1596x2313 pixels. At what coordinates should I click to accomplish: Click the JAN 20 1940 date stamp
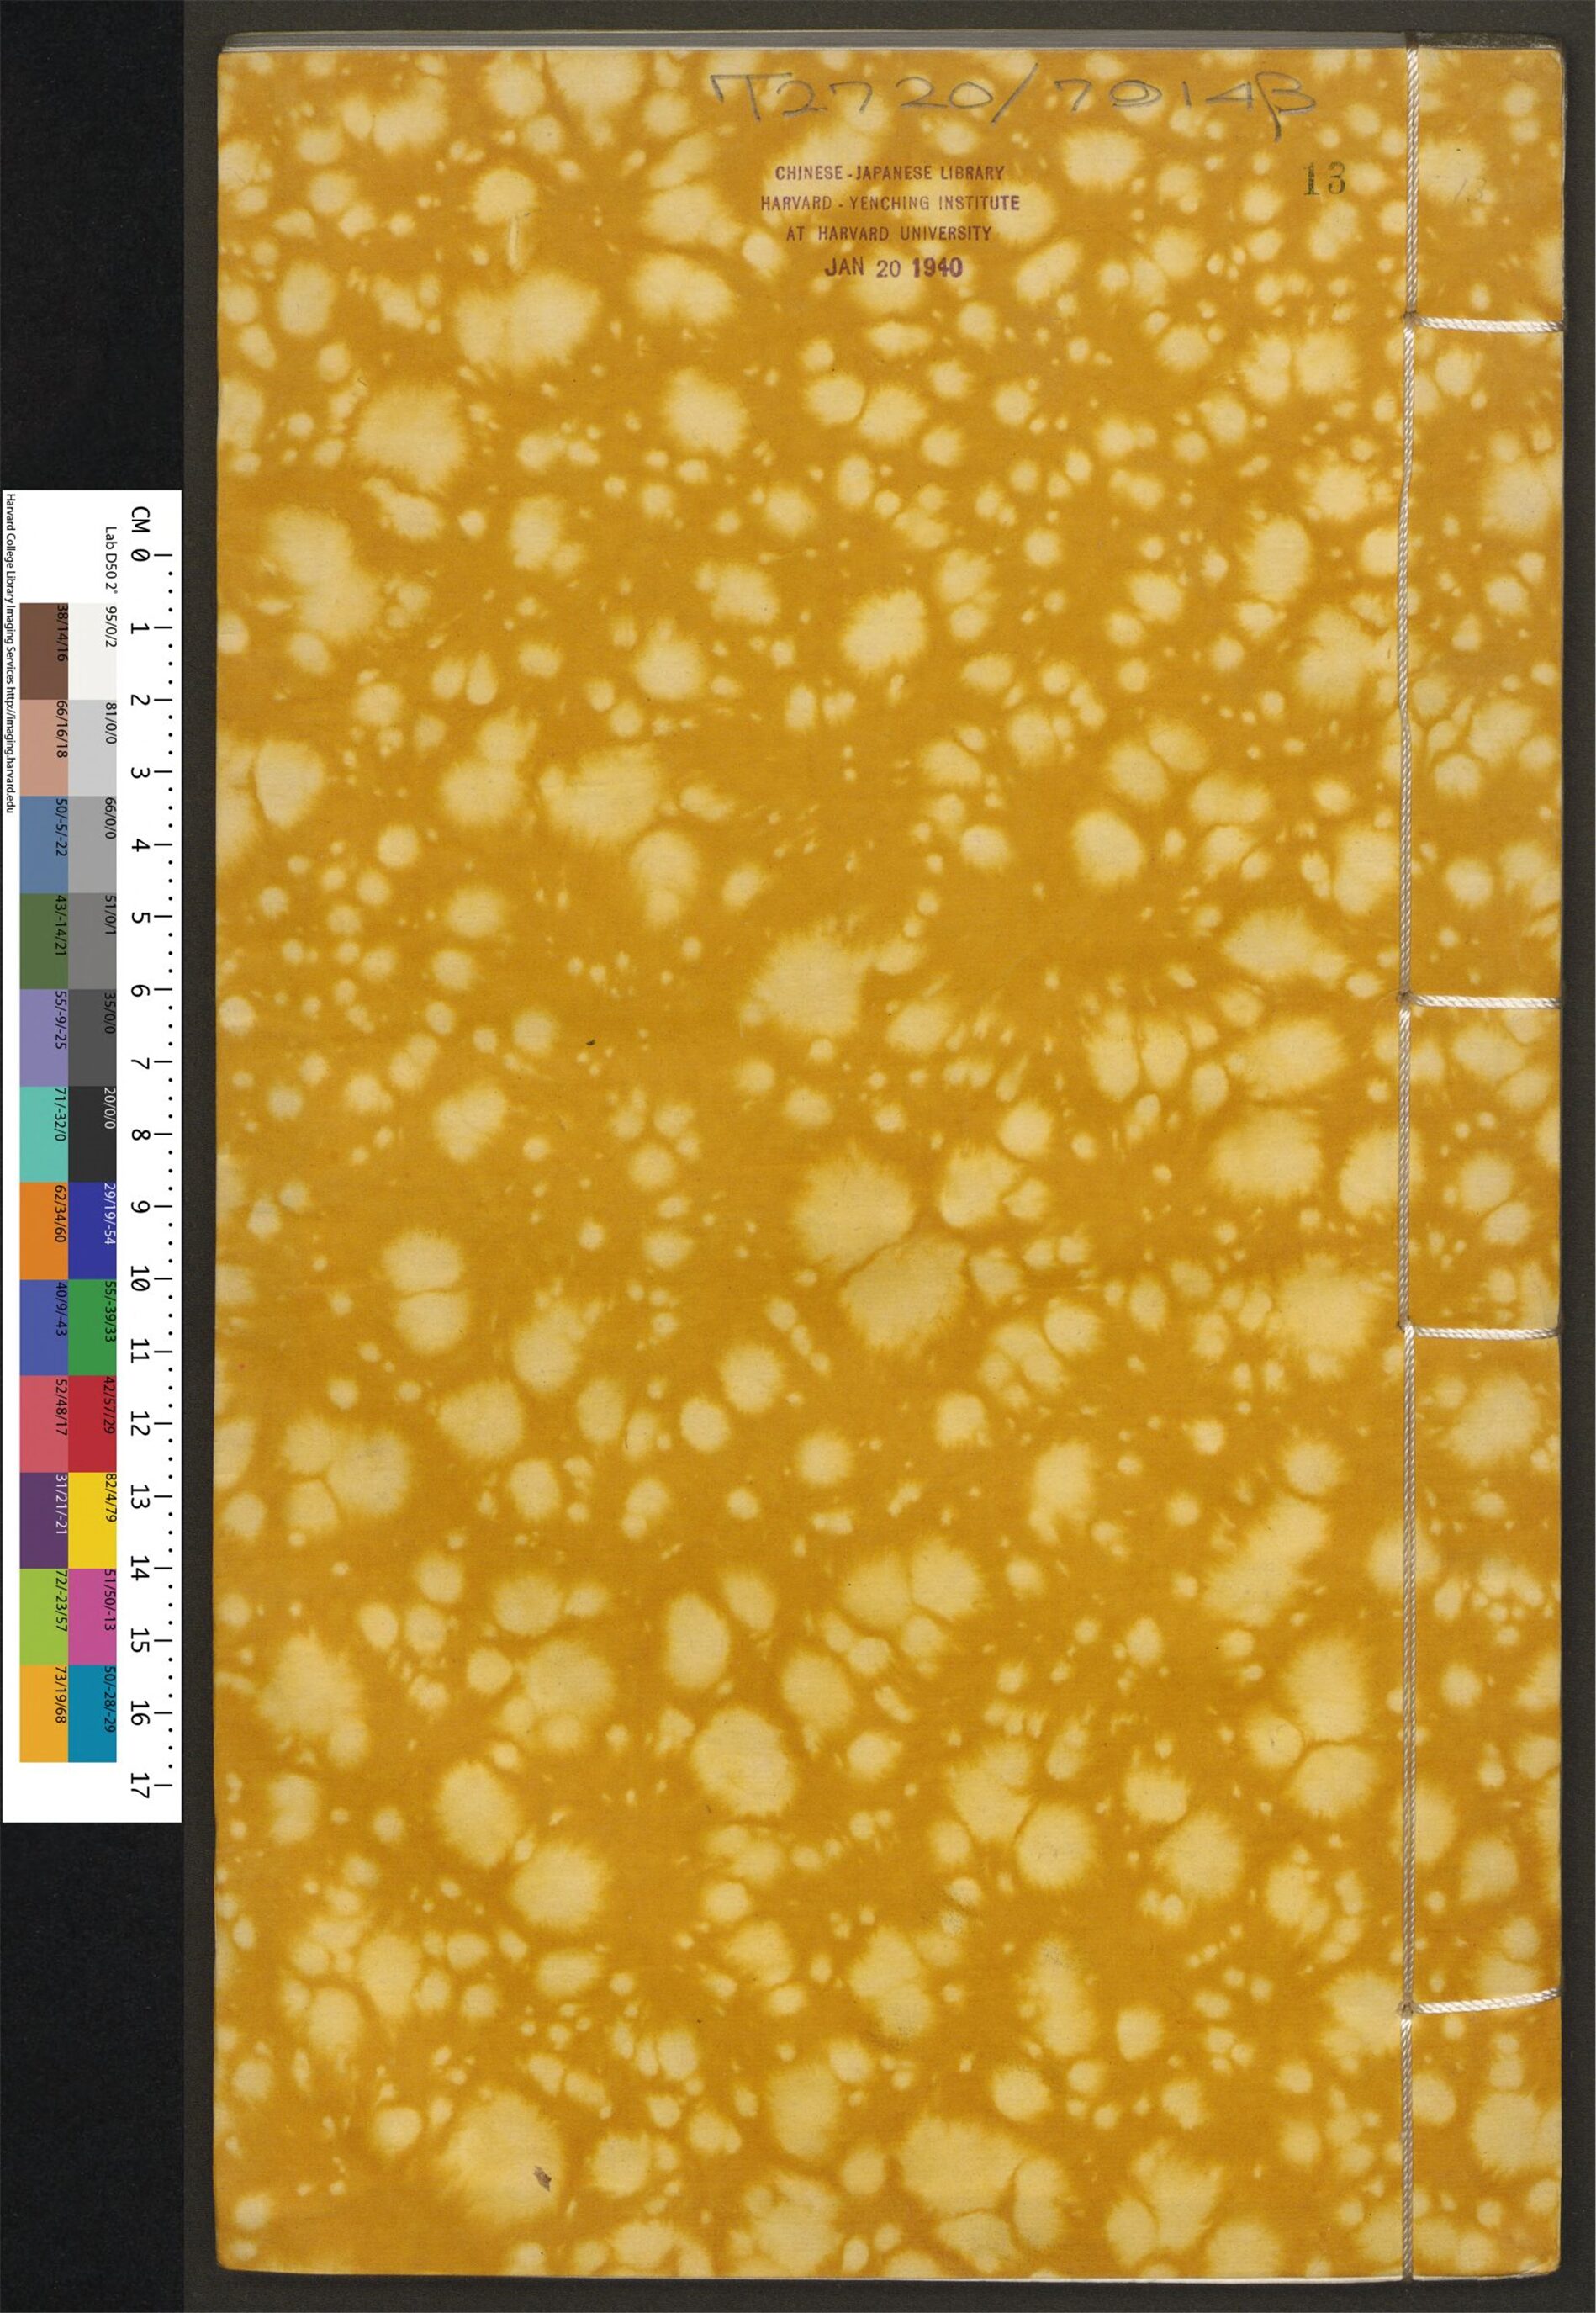click(892, 268)
